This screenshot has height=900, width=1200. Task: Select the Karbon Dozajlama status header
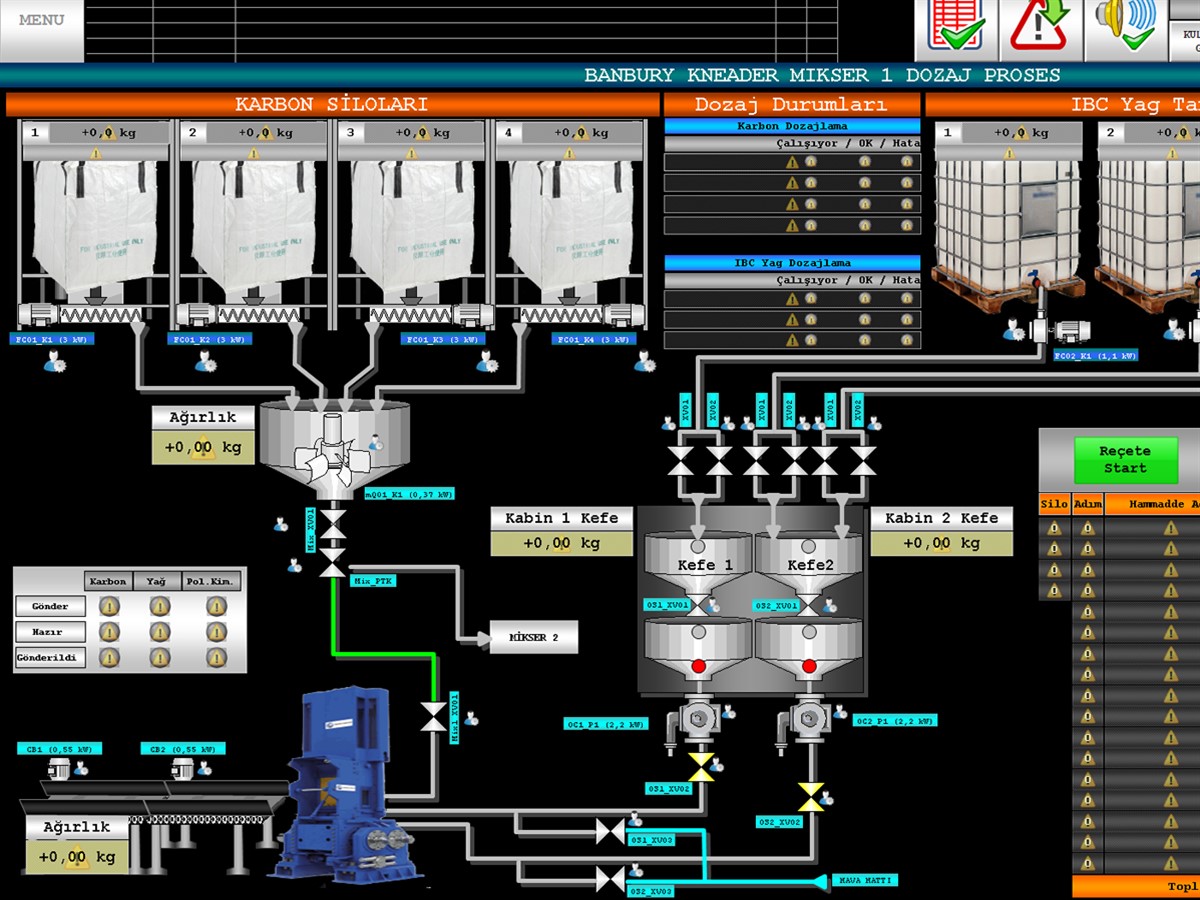[792, 126]
